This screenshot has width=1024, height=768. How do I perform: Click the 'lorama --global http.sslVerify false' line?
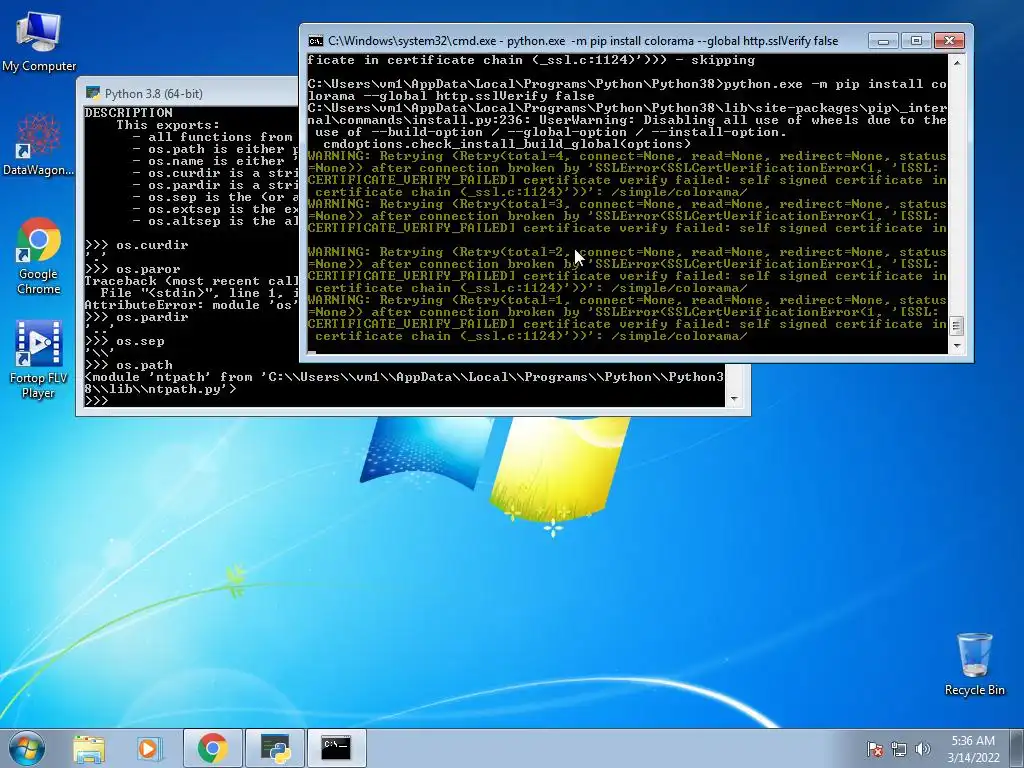pyautogui.click(x=451, y=96)
